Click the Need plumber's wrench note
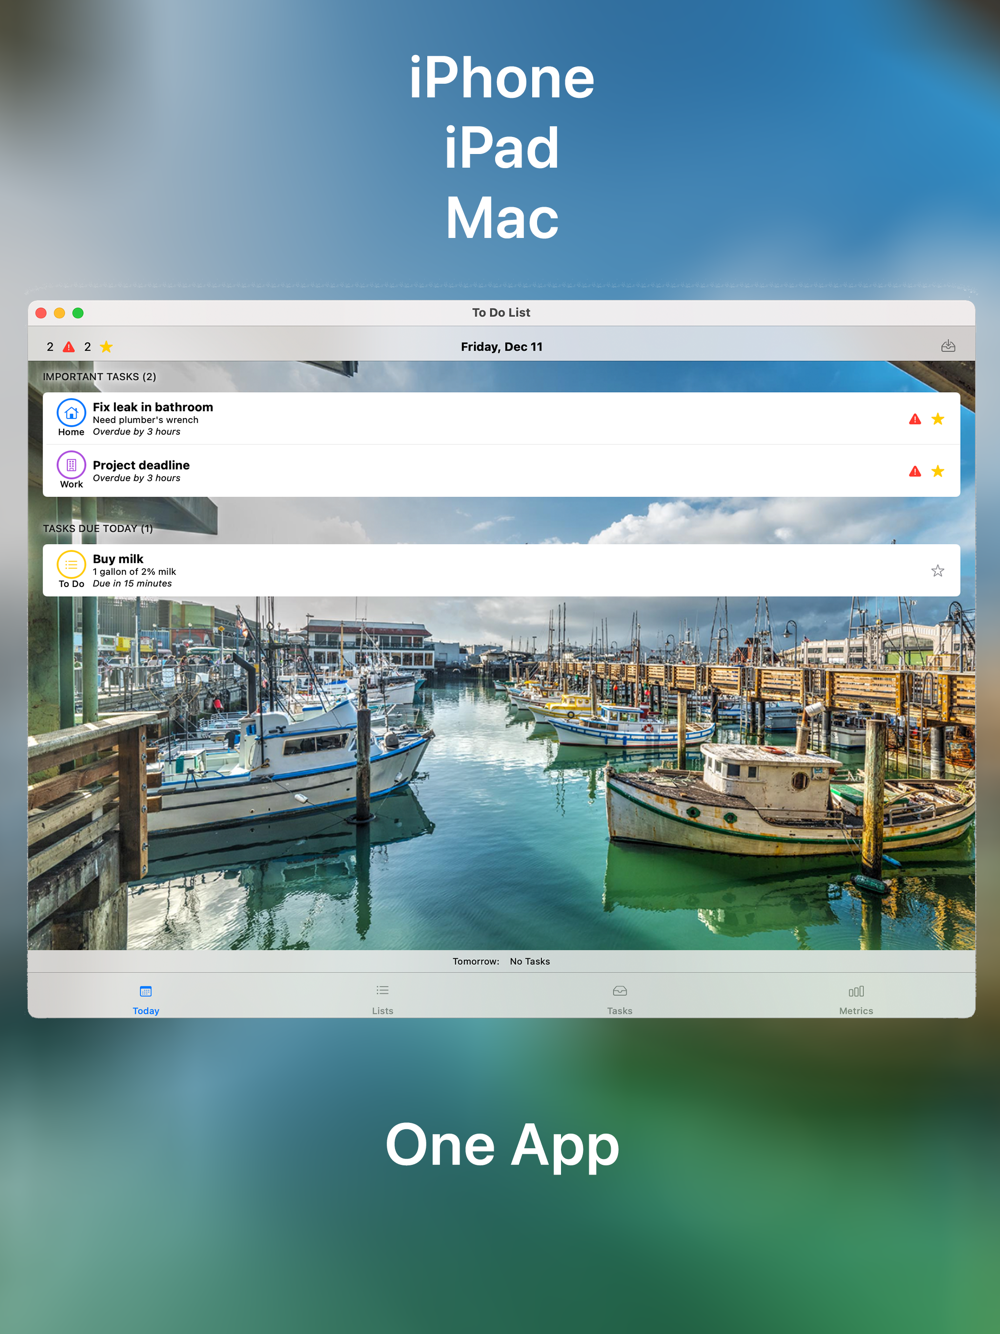The image size is (1000, 1334). tap(145, 420)
